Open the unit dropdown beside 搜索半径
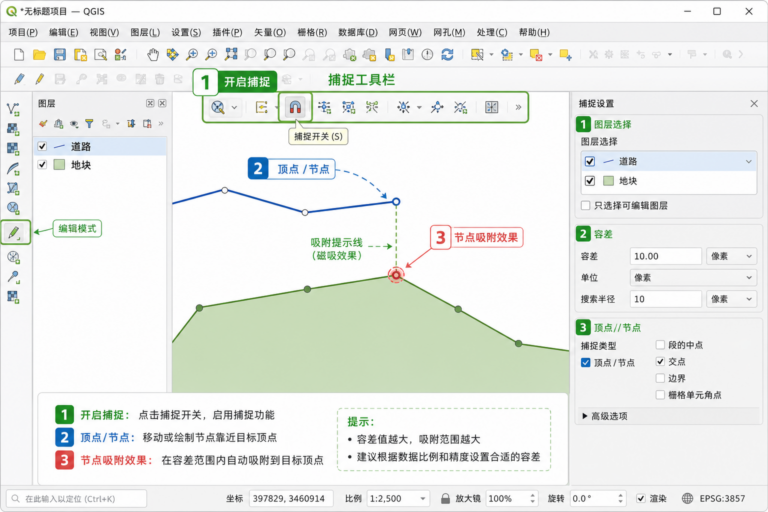The image size is (768, 512). coord(731,299)
